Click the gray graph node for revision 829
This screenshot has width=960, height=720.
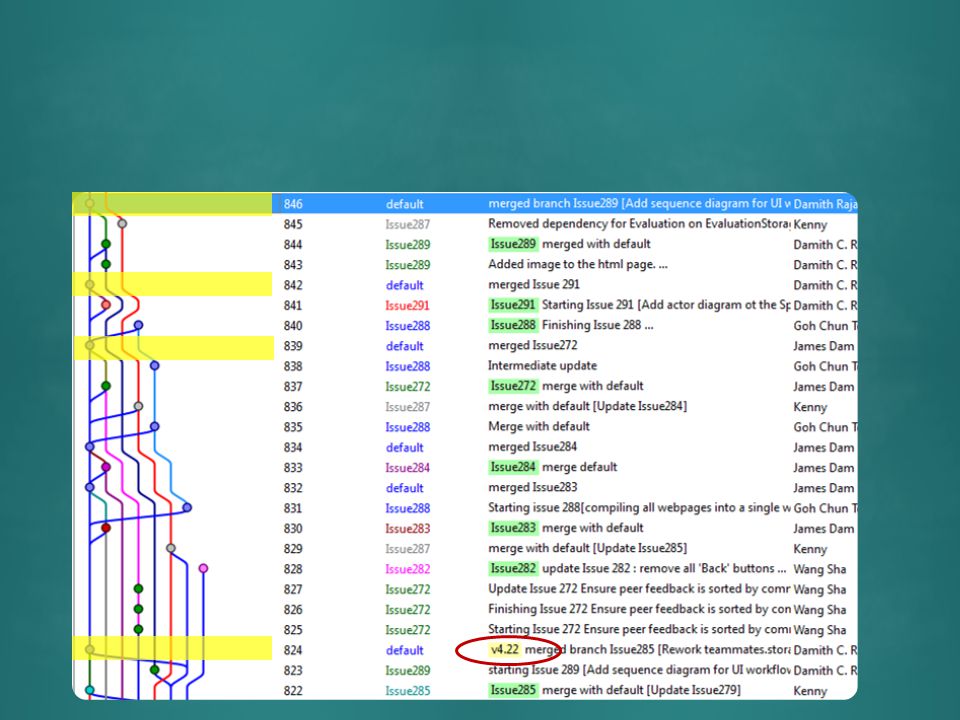(171, 548)
